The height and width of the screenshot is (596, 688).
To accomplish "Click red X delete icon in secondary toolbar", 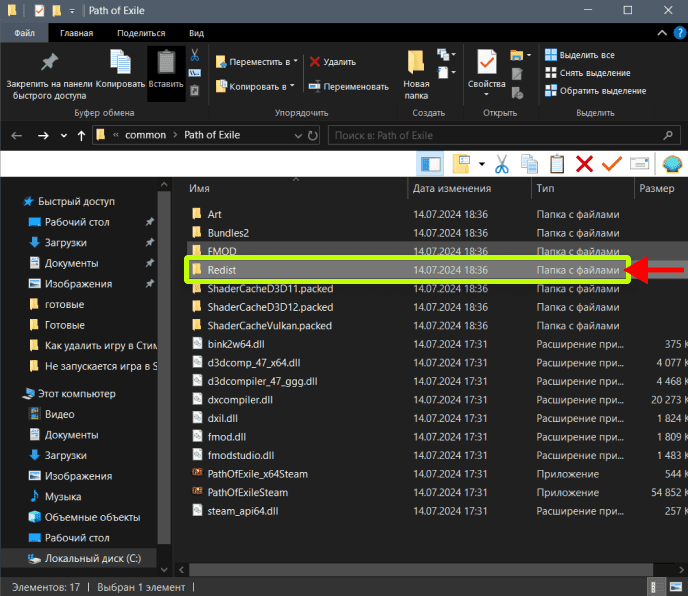I will pyautogui.click(x=584, y=165).
